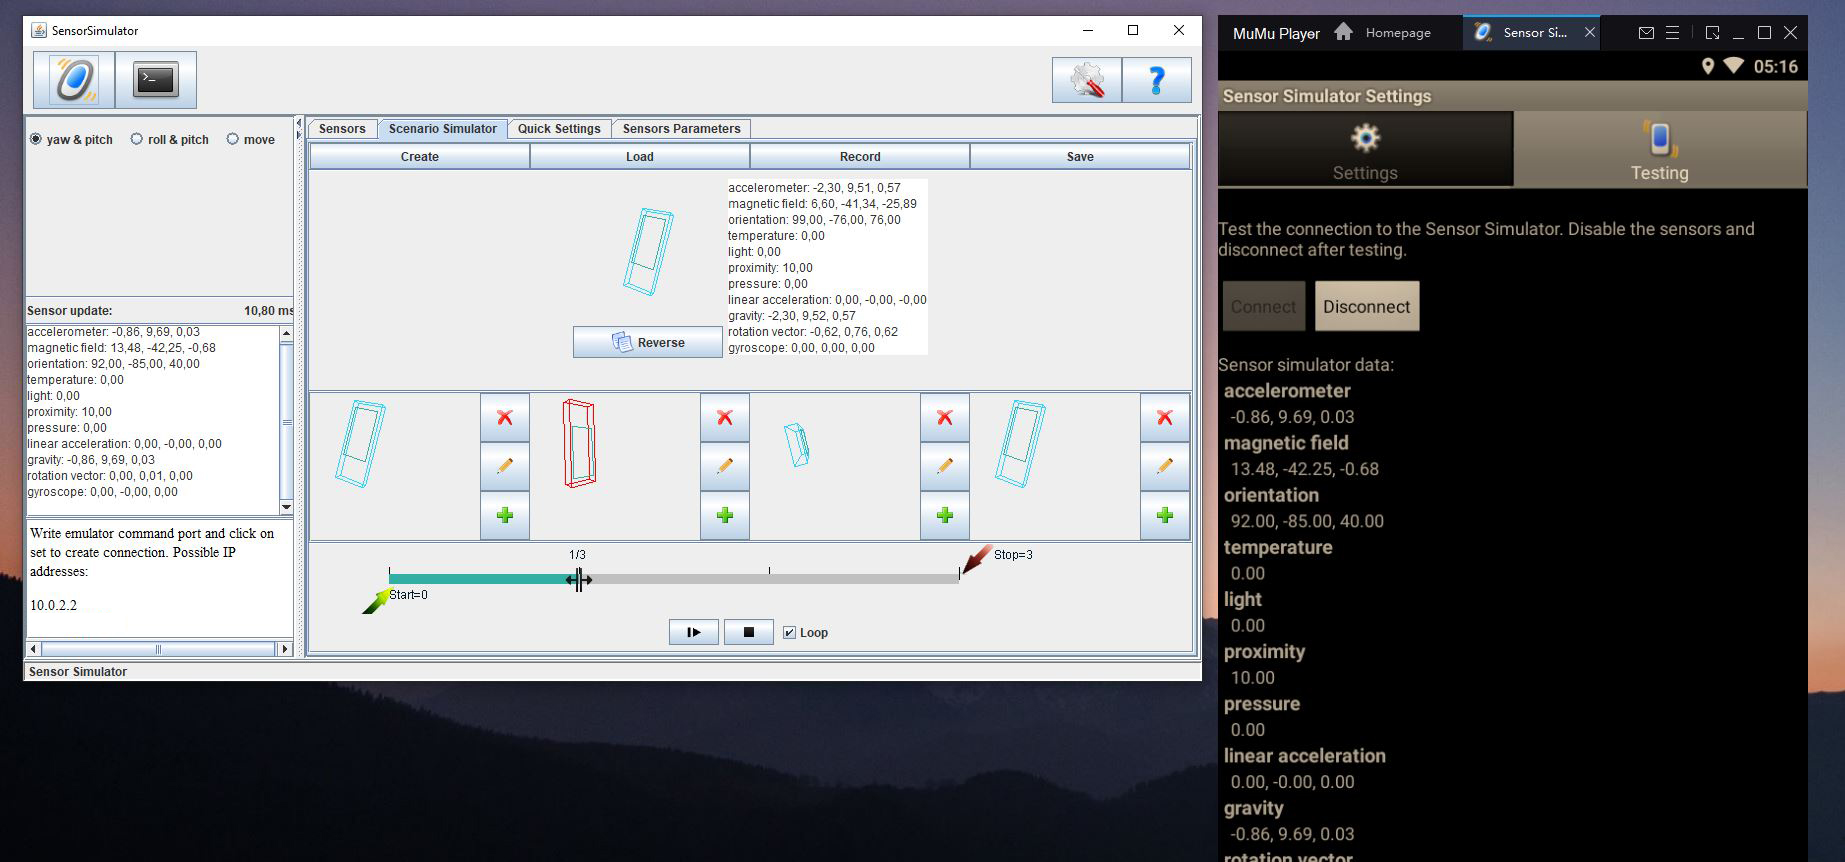Delete the first scenario state with red X

505,417
